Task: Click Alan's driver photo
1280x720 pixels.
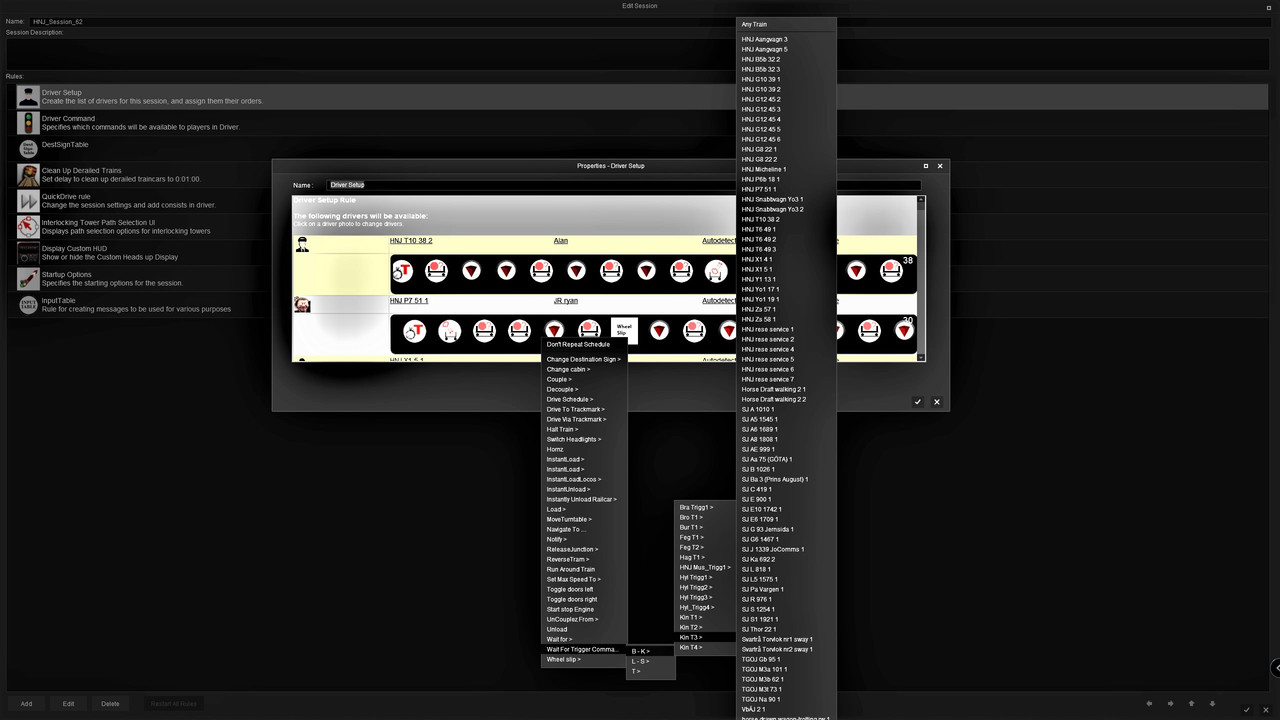Action: pyautogui.click(x=302, y=244)
